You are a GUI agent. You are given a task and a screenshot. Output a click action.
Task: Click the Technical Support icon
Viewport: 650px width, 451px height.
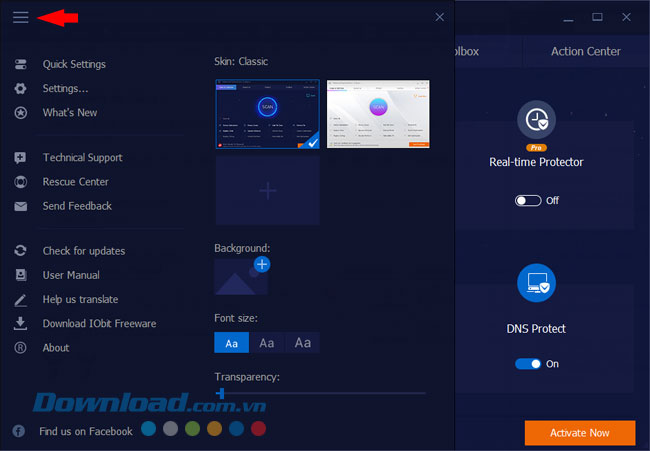point(20,158)
